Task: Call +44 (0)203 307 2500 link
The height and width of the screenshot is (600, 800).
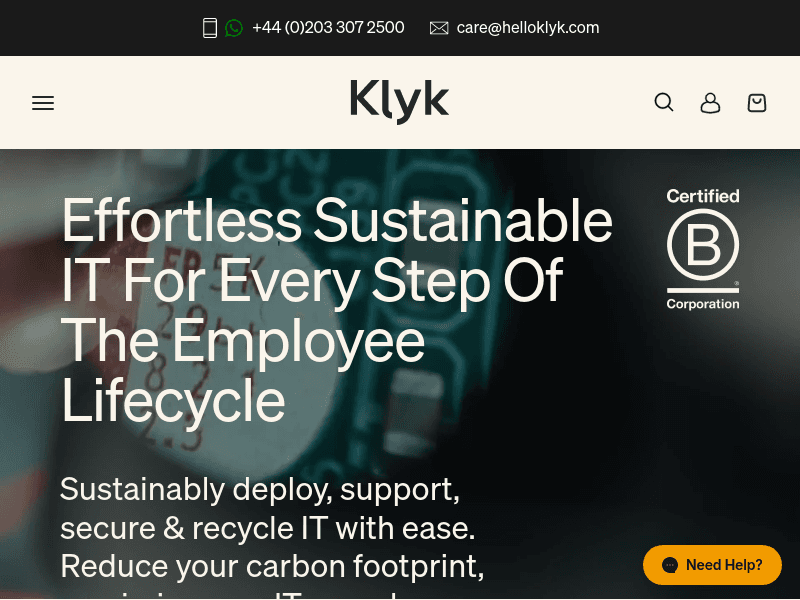Action: (328, 28)
